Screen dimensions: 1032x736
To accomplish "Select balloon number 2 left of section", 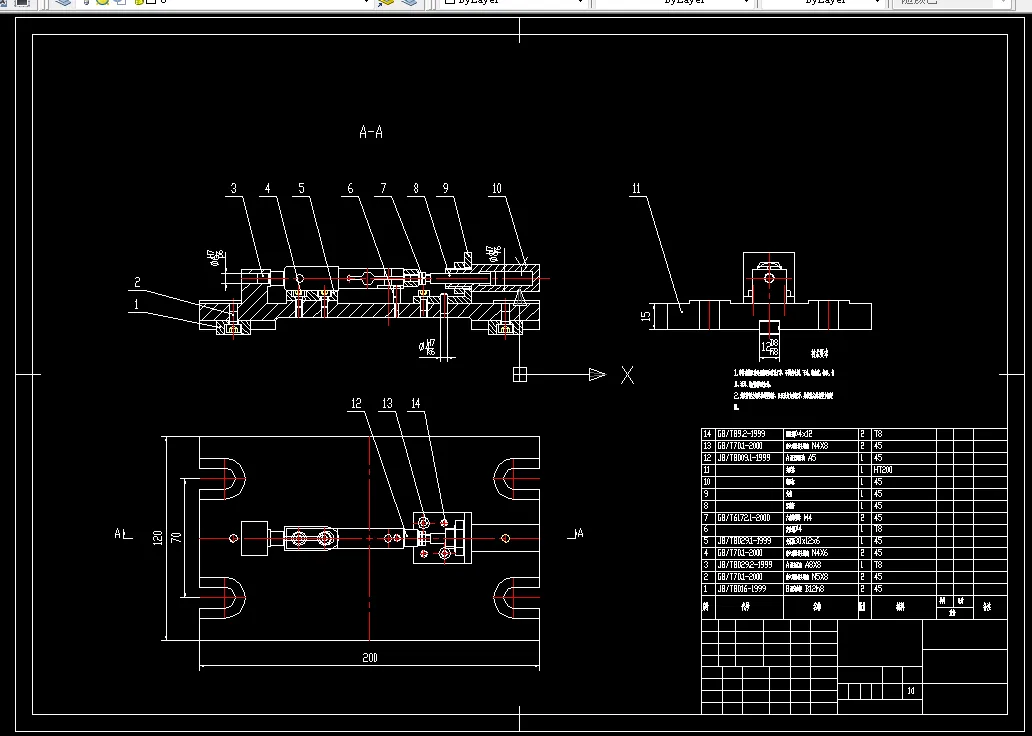I will click(137, 282).
